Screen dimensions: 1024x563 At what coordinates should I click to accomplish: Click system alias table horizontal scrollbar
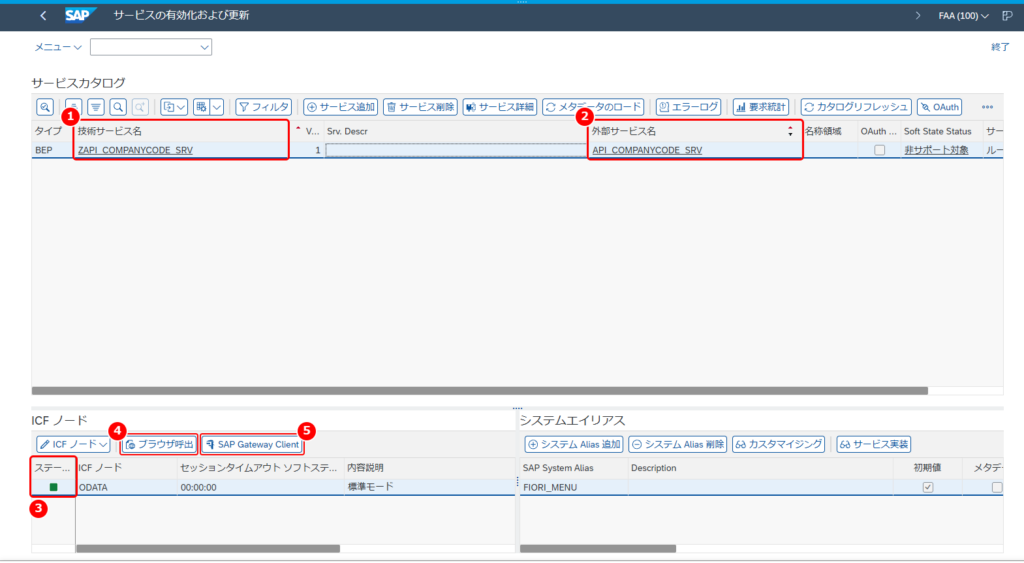click(598, 549)
